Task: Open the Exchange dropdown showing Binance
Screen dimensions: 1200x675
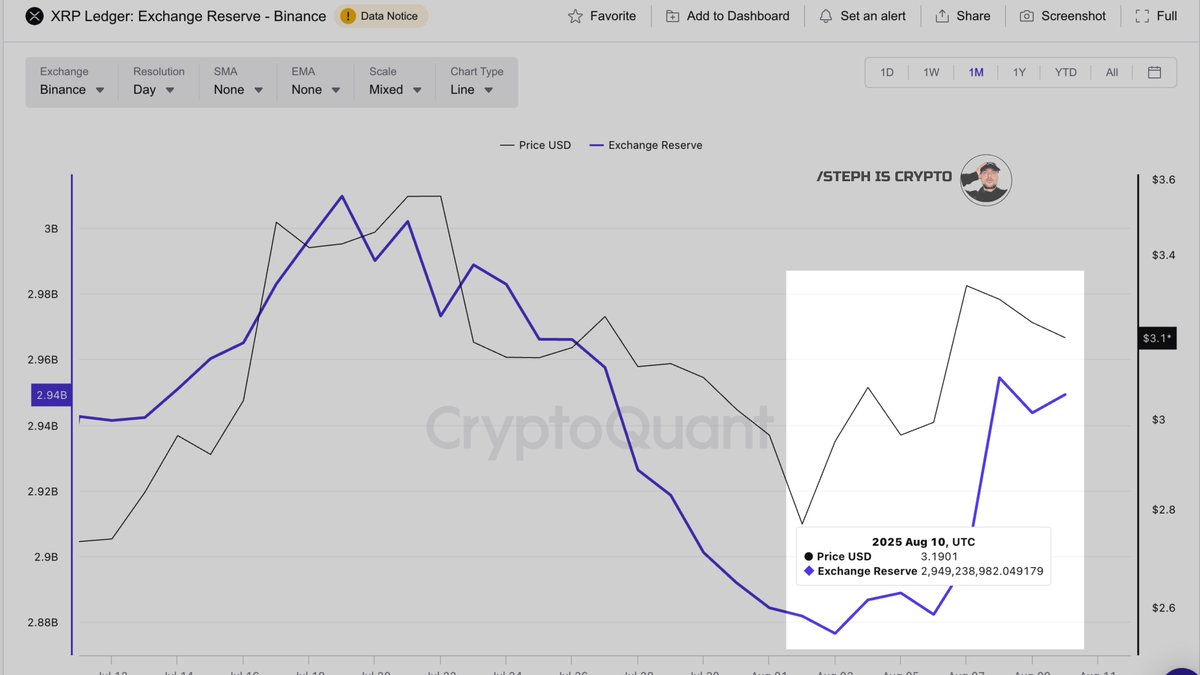Action: (x=70, y=89)
